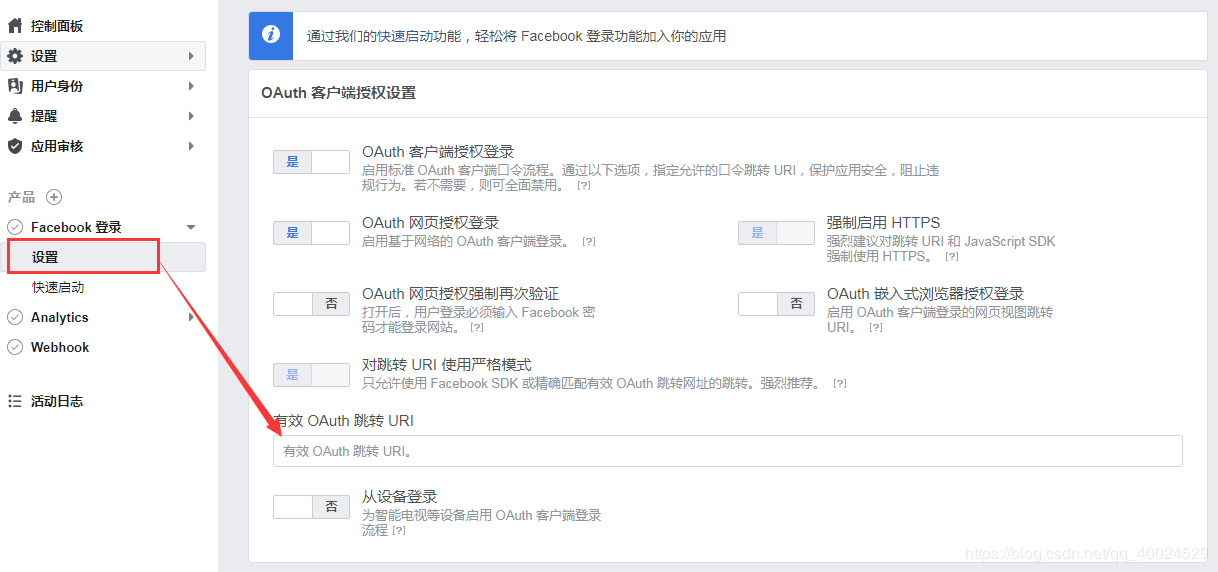The image size is (1218, 572).
Task: Click the shield icon beside 应用审核
Action: (x=15, y=146)
